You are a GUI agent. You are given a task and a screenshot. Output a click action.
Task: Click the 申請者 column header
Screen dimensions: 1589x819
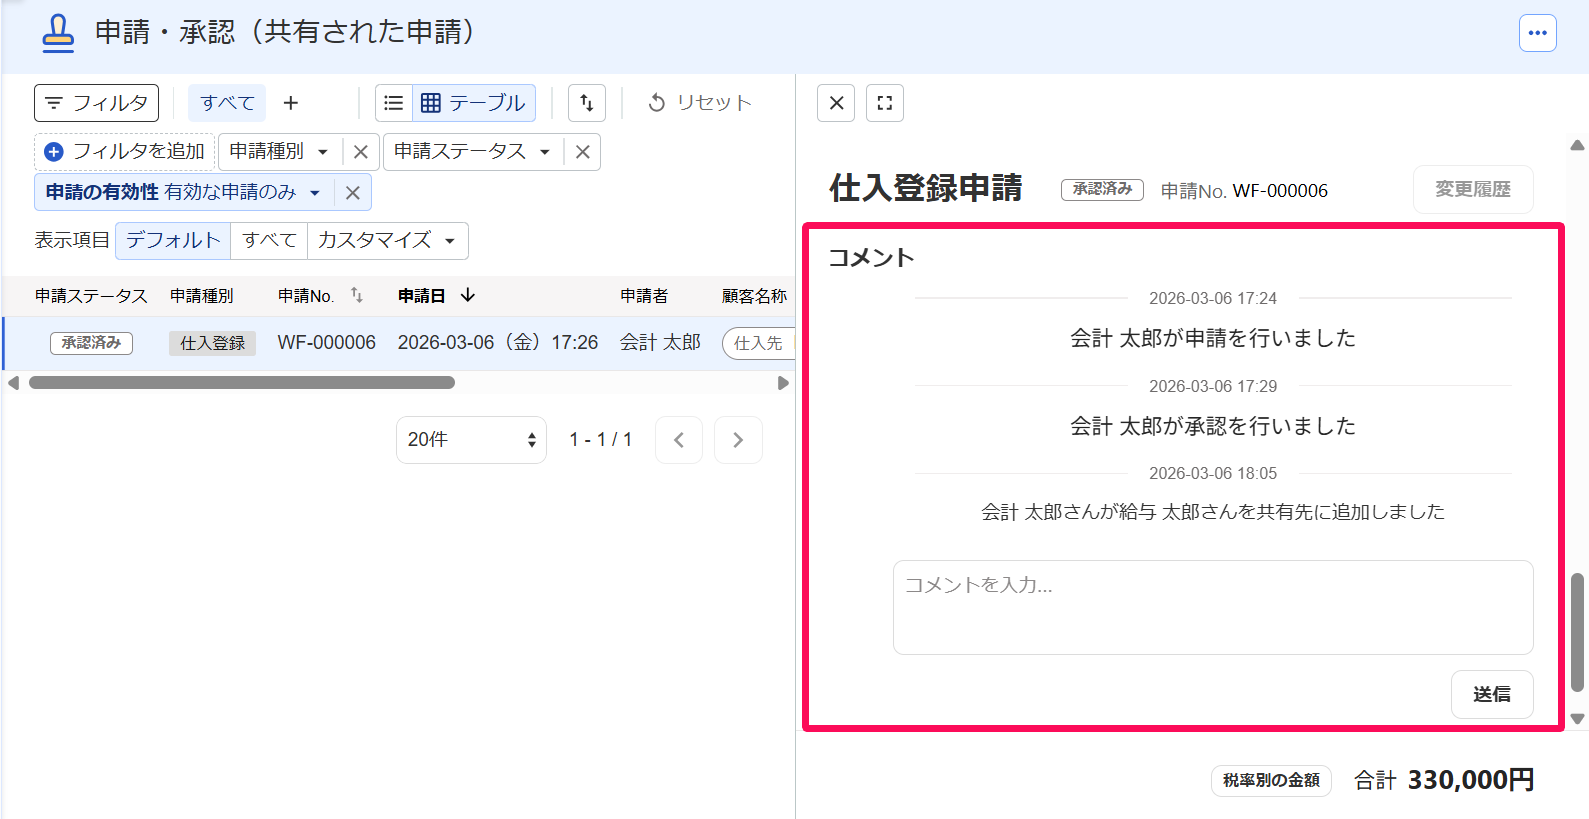(x=644, y=296)
